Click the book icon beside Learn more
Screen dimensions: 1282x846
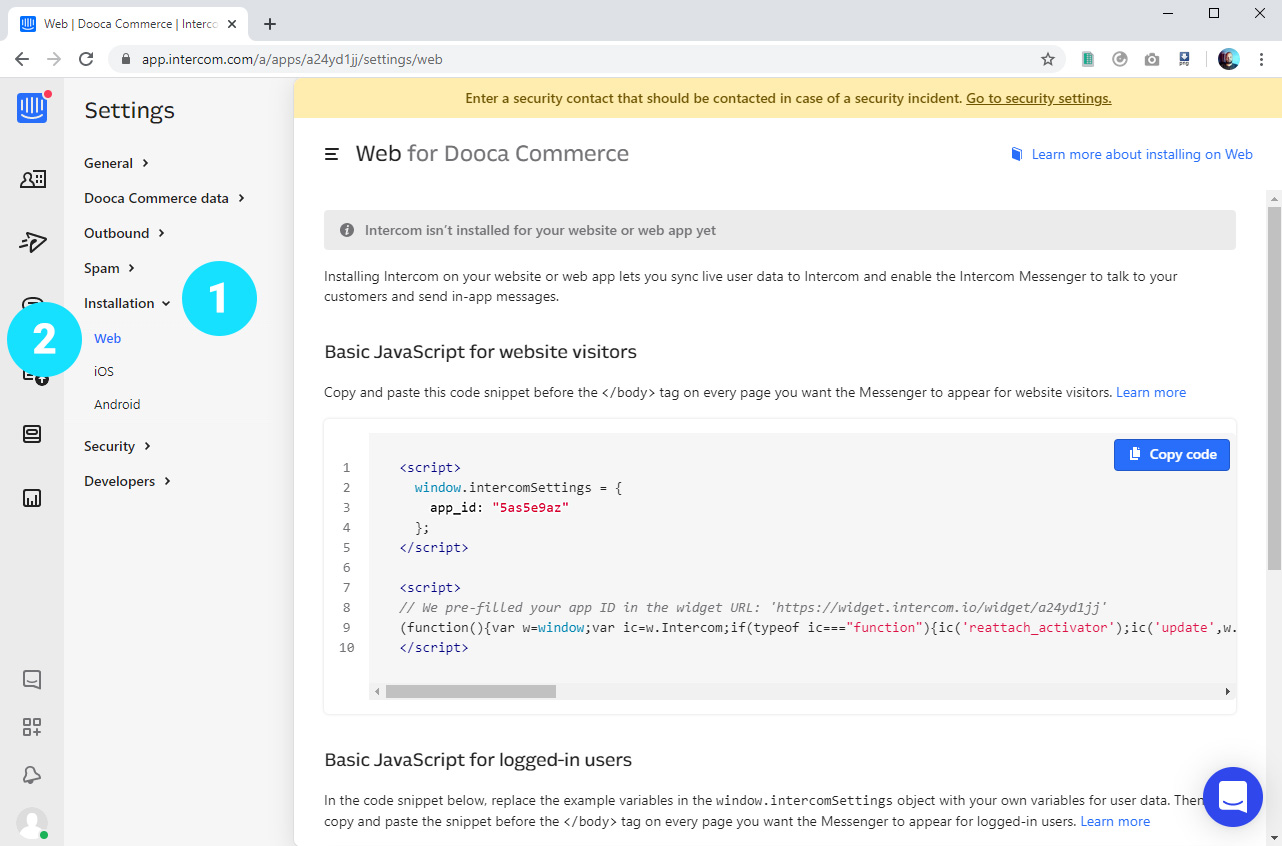(1017, 154)
